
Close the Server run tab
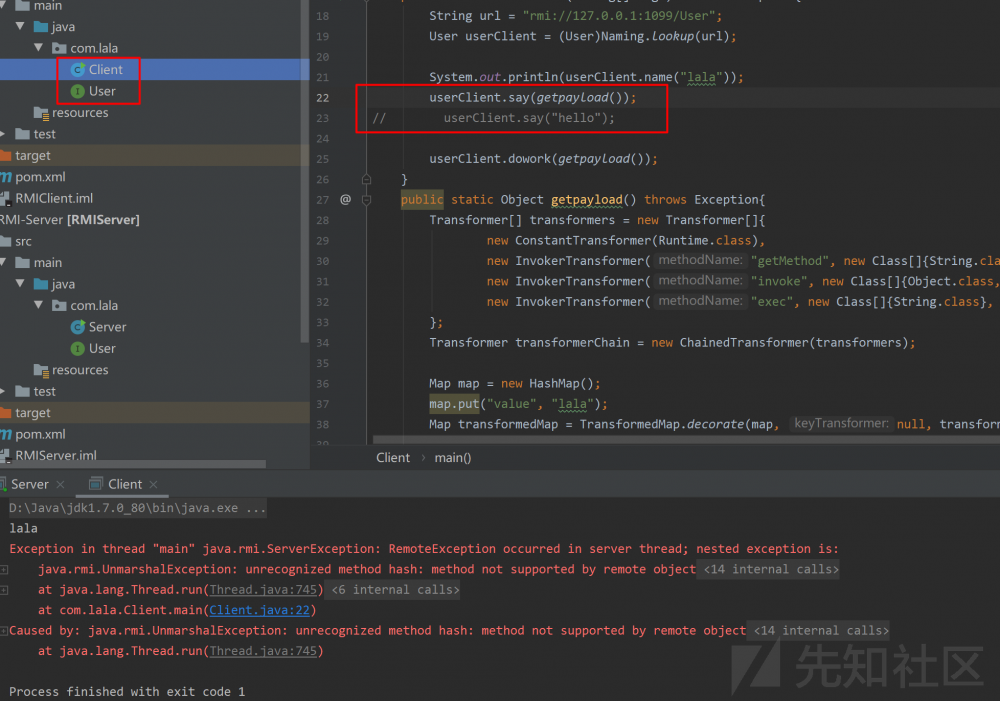coord(61,485)
